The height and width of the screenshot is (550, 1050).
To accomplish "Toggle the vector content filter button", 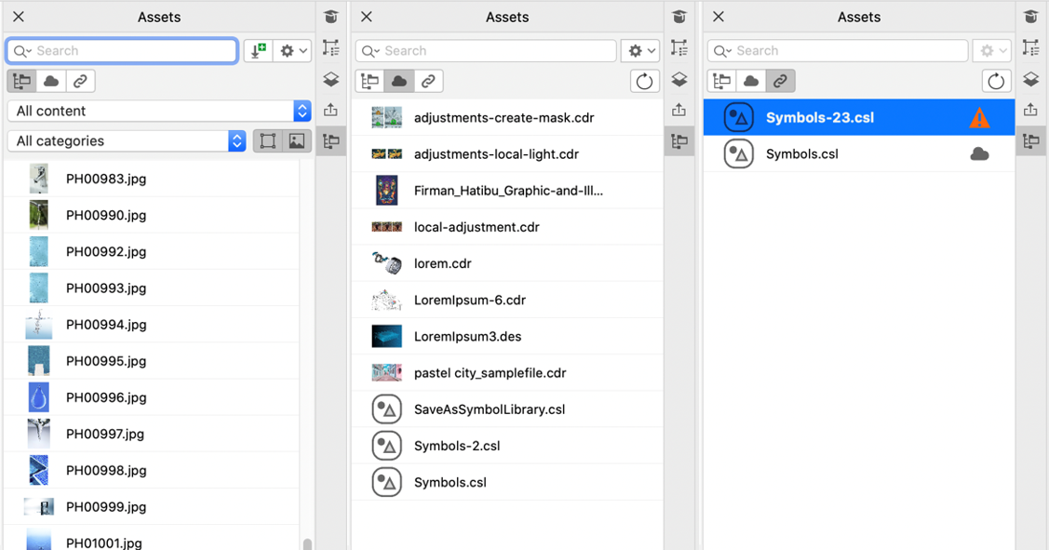I will (268, 141).
